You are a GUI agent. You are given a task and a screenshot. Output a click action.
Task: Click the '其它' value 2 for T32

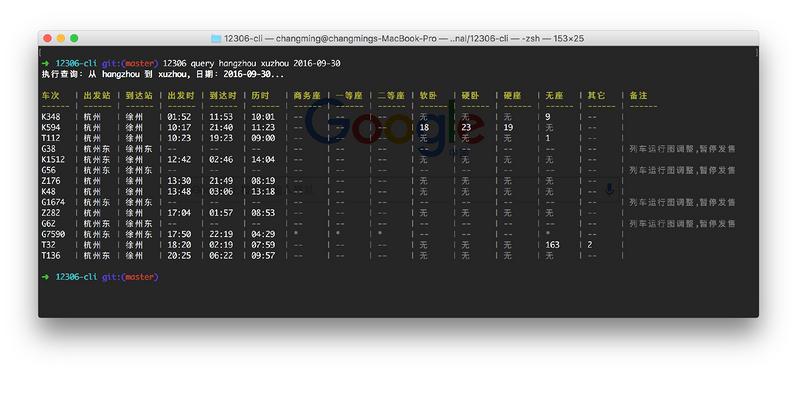click(590, 245)
